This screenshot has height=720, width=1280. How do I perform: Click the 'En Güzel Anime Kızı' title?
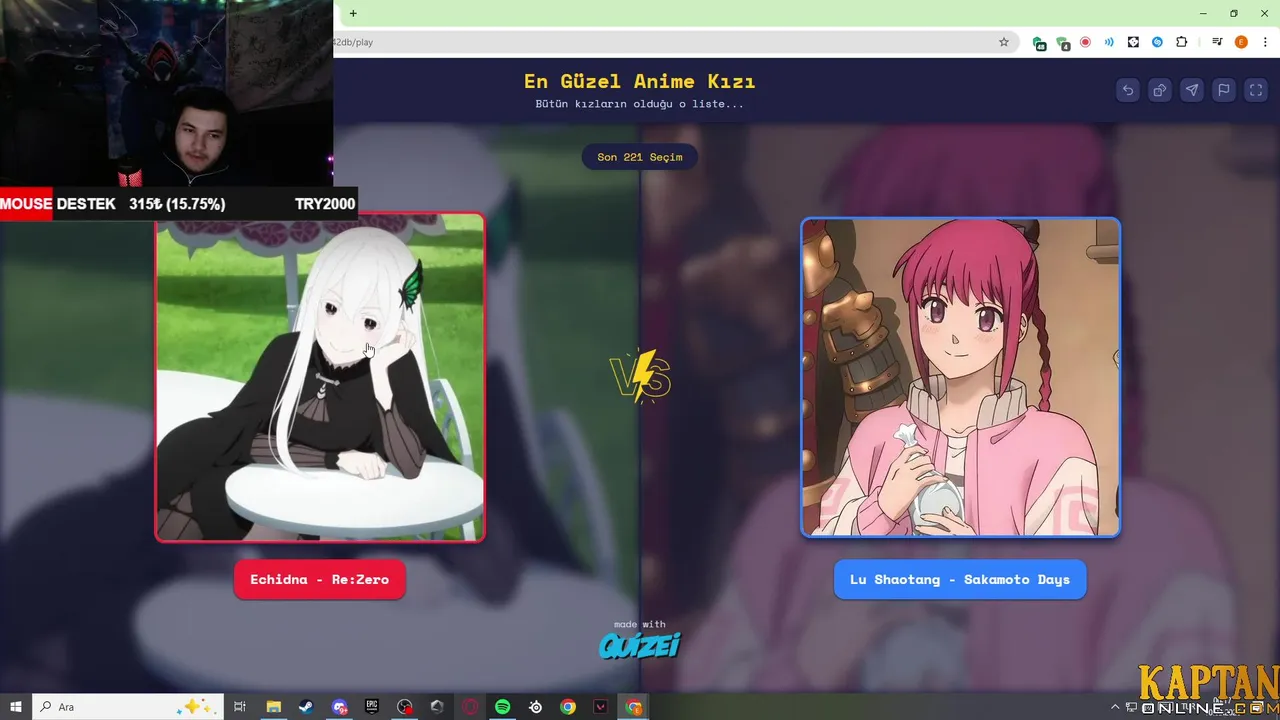click(640, 81)
